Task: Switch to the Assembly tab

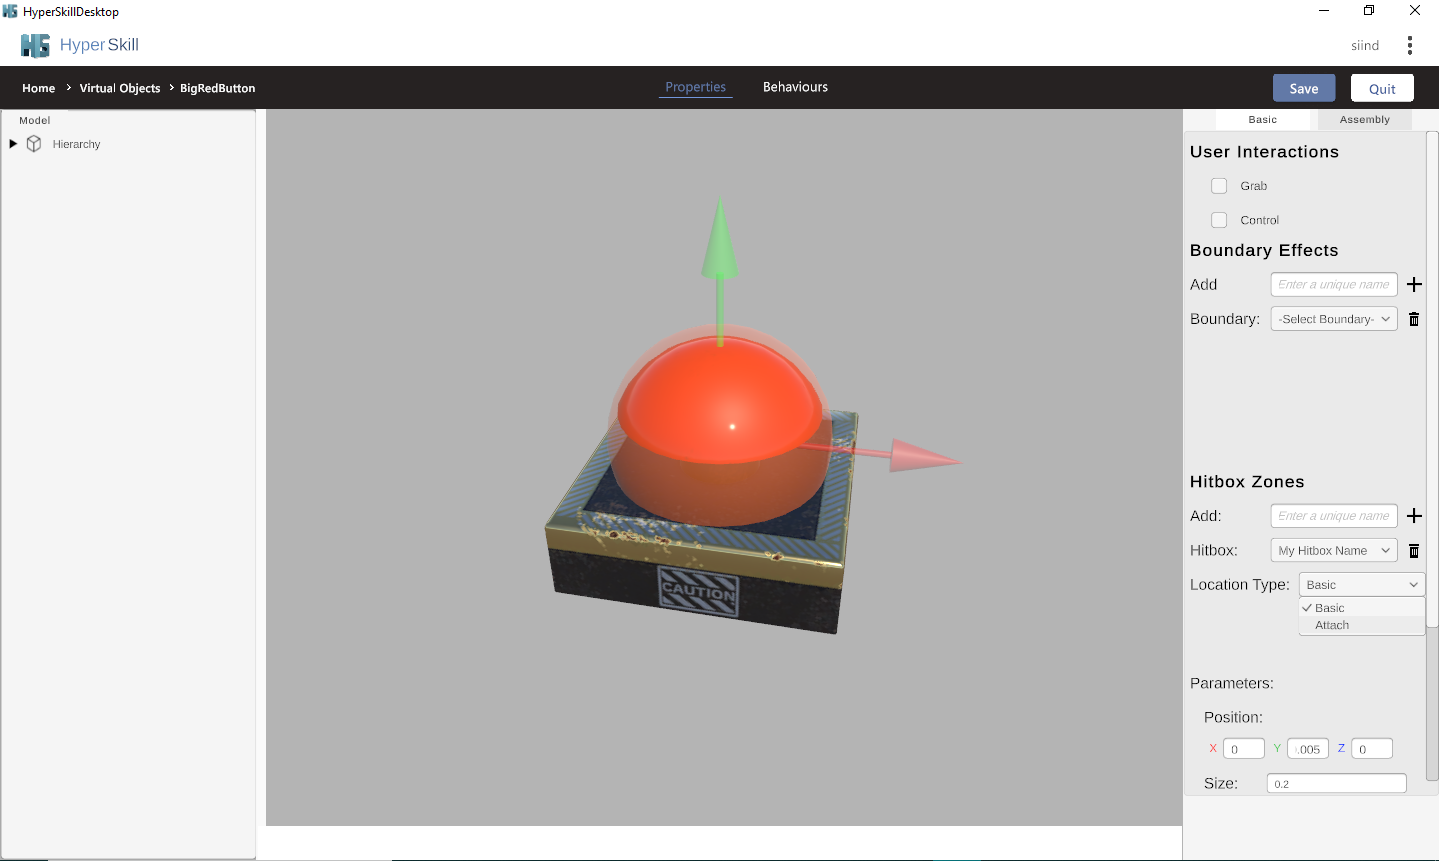Action: click(1364, 120)
